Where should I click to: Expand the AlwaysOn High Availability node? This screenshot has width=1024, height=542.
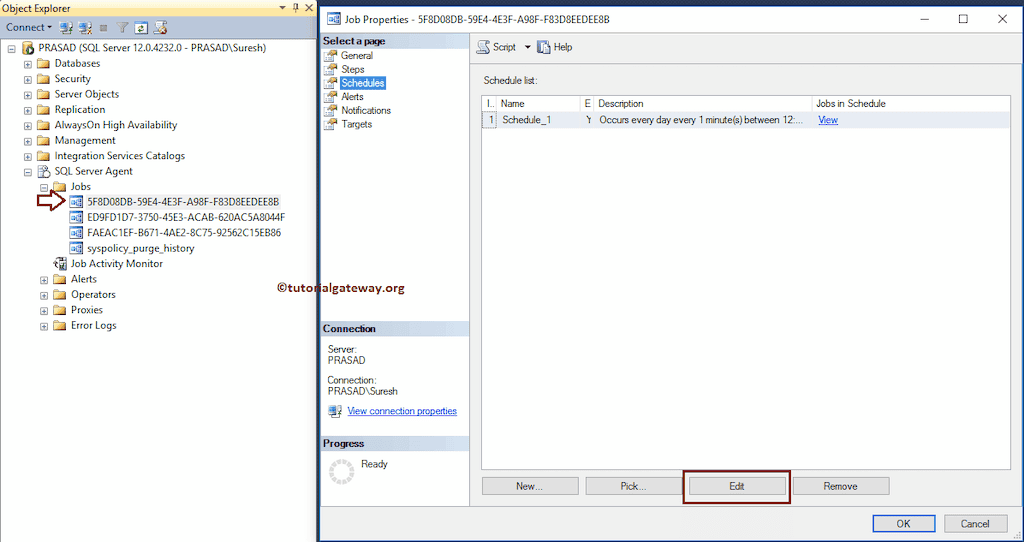pyautogui.click(x=27, y=125)
